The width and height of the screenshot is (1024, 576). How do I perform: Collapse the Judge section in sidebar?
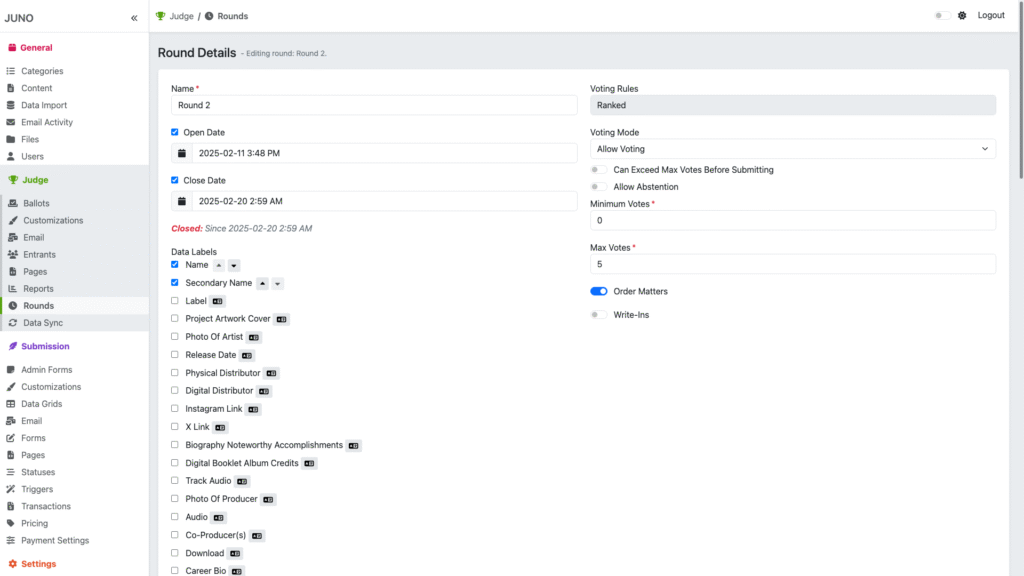[36, 180]
